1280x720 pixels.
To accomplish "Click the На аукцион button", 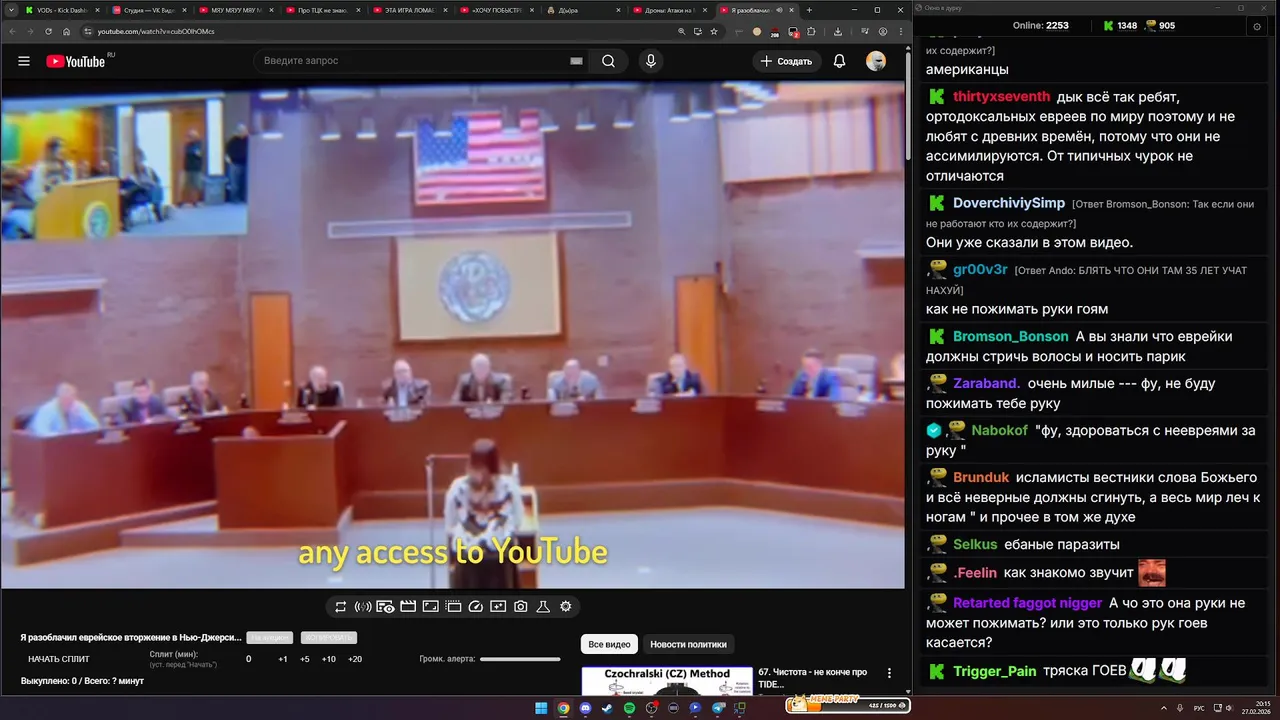I will [x=270, y=637].
